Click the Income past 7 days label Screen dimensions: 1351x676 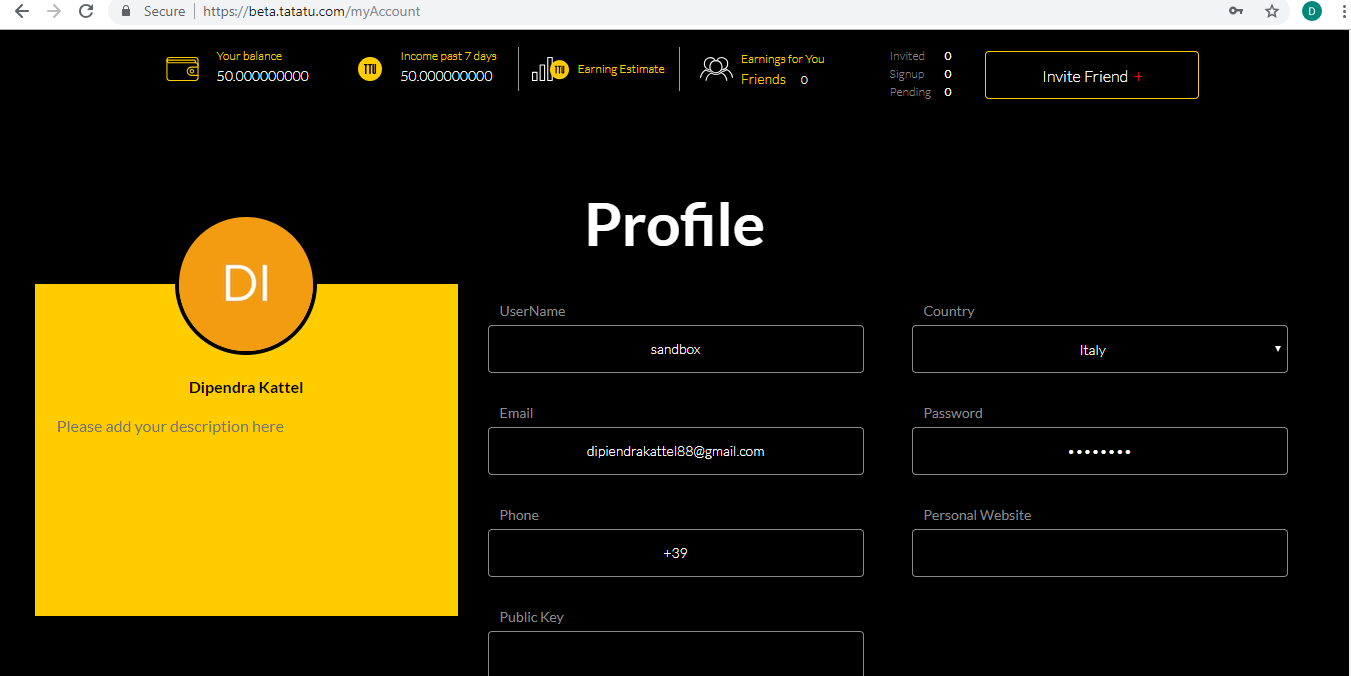point(448,56)
